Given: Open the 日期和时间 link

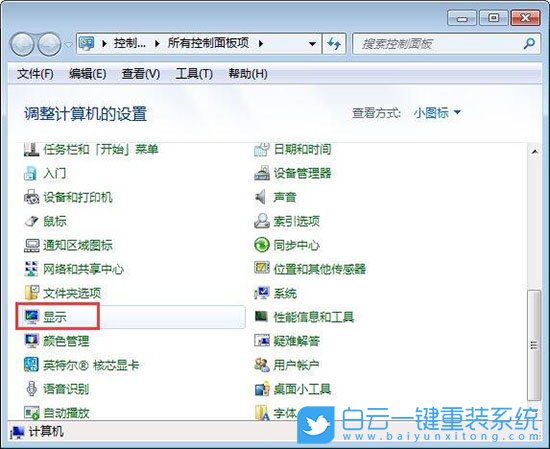Looking at the screenshot, I should point(302,149).
